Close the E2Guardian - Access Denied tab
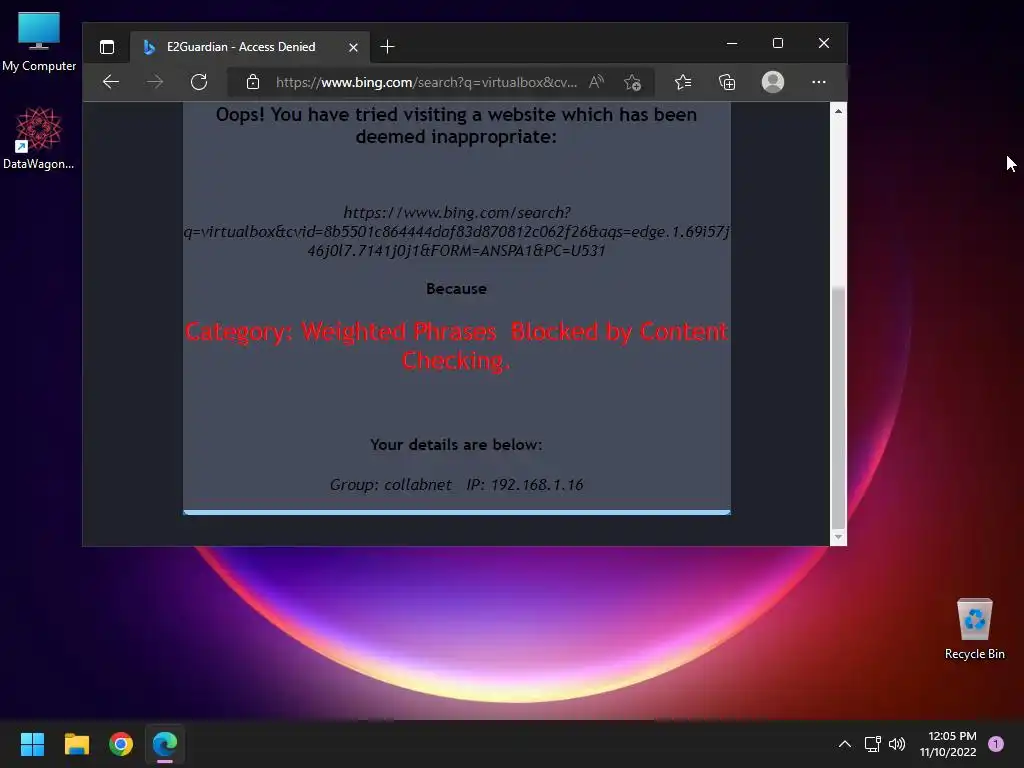Screen dimensions: 1024x768 (x=353, y=47)
